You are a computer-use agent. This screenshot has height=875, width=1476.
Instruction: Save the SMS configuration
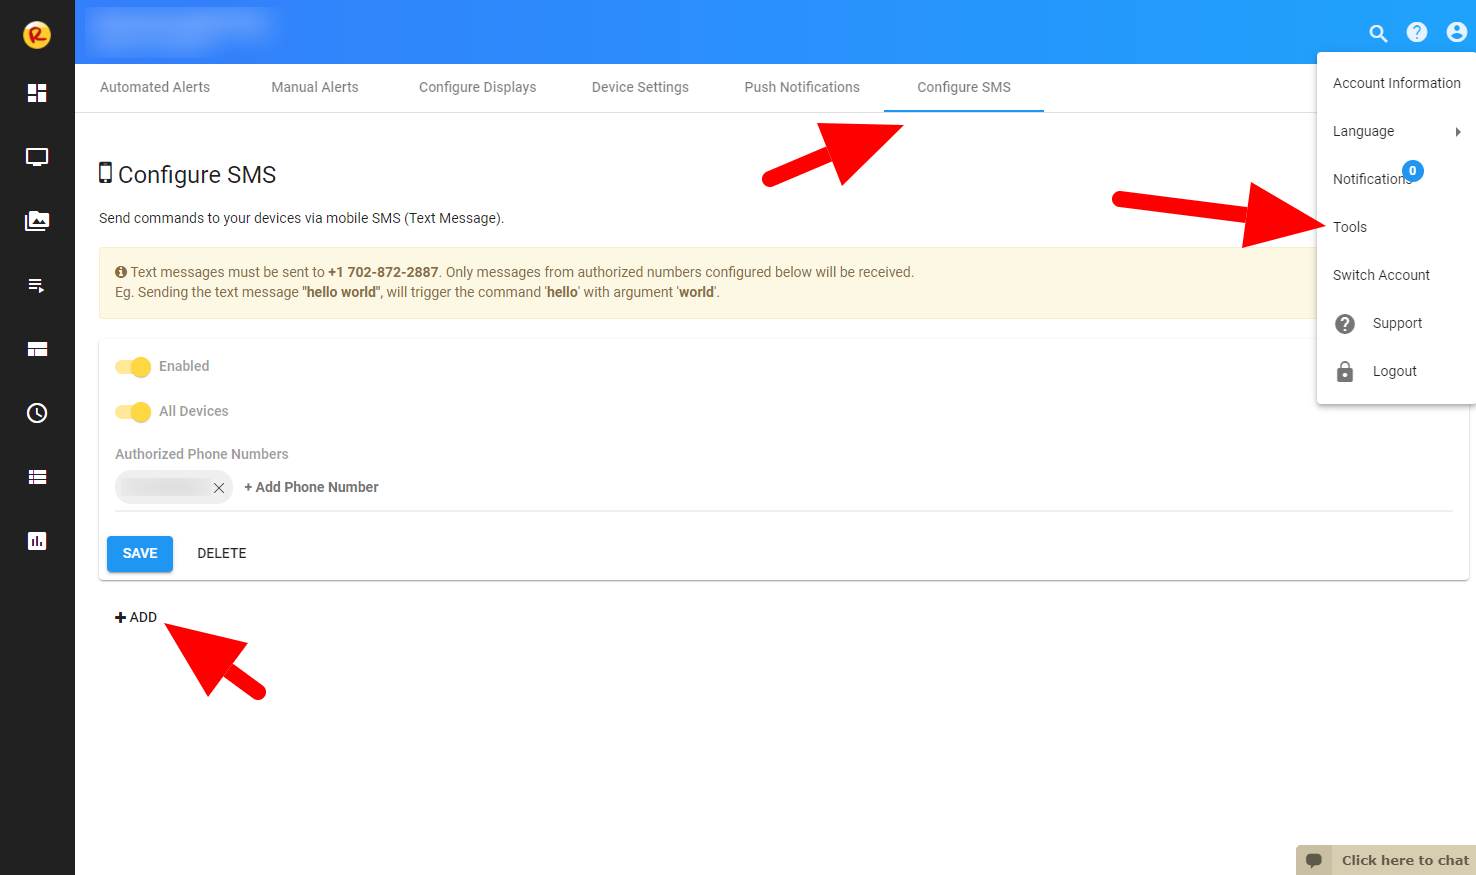point(139,553)
